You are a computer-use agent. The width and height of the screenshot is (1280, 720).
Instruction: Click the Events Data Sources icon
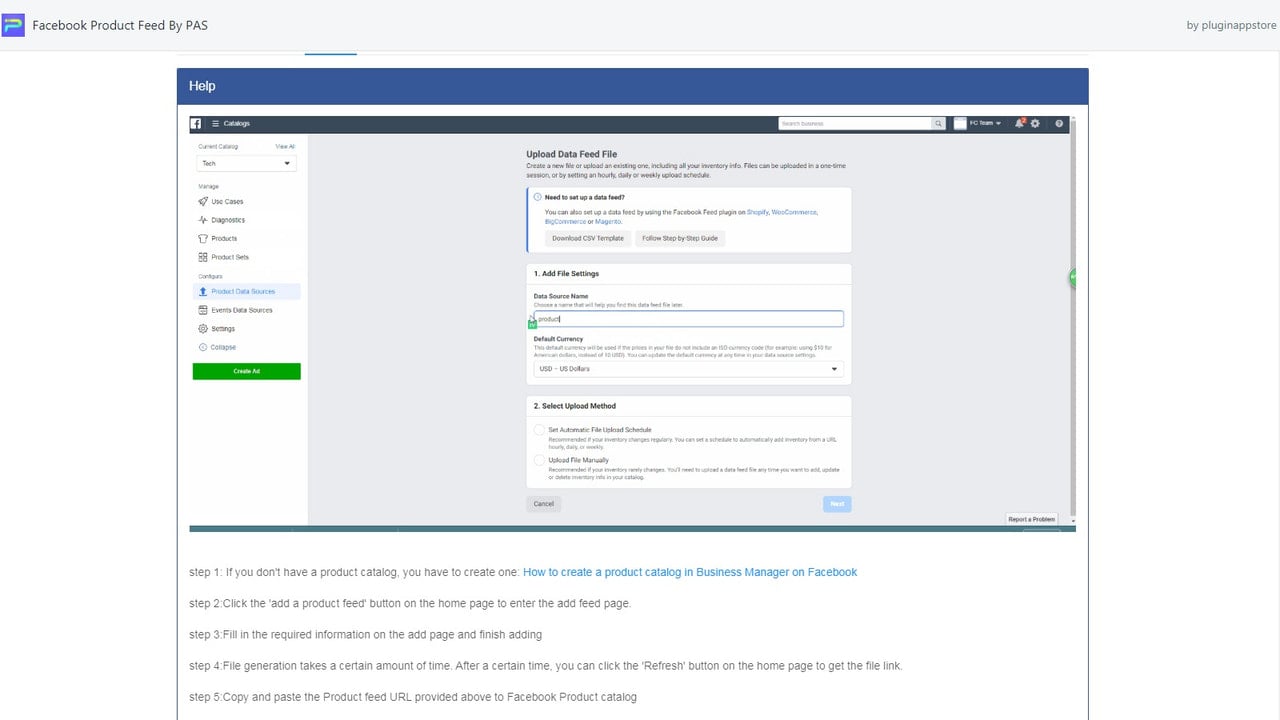pos(203,310)
